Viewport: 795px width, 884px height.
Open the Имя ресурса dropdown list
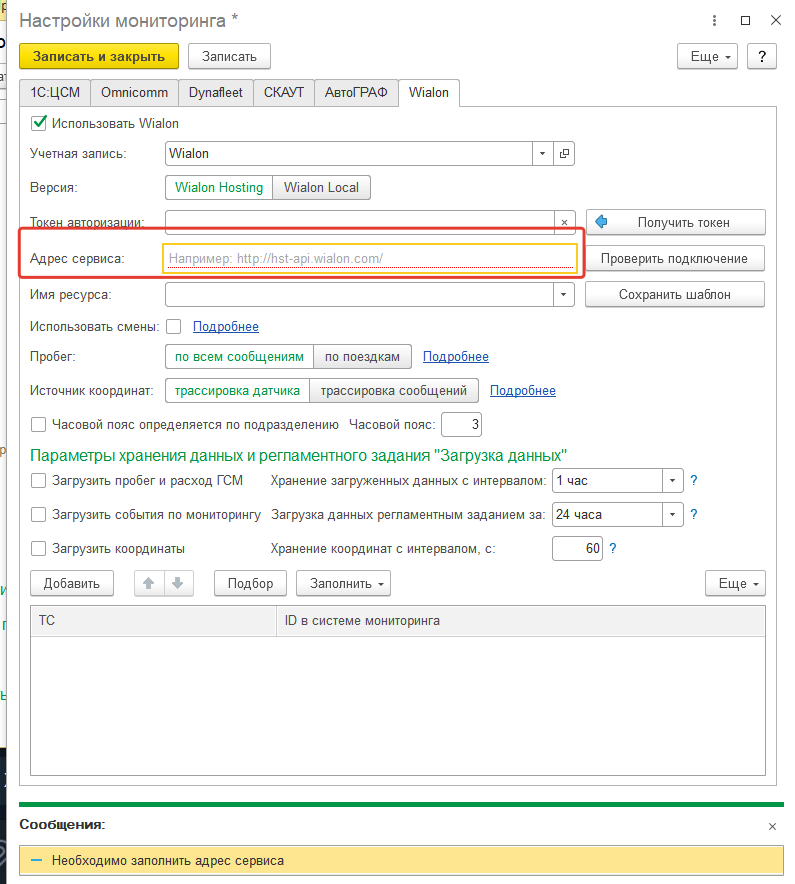(565, 295)
